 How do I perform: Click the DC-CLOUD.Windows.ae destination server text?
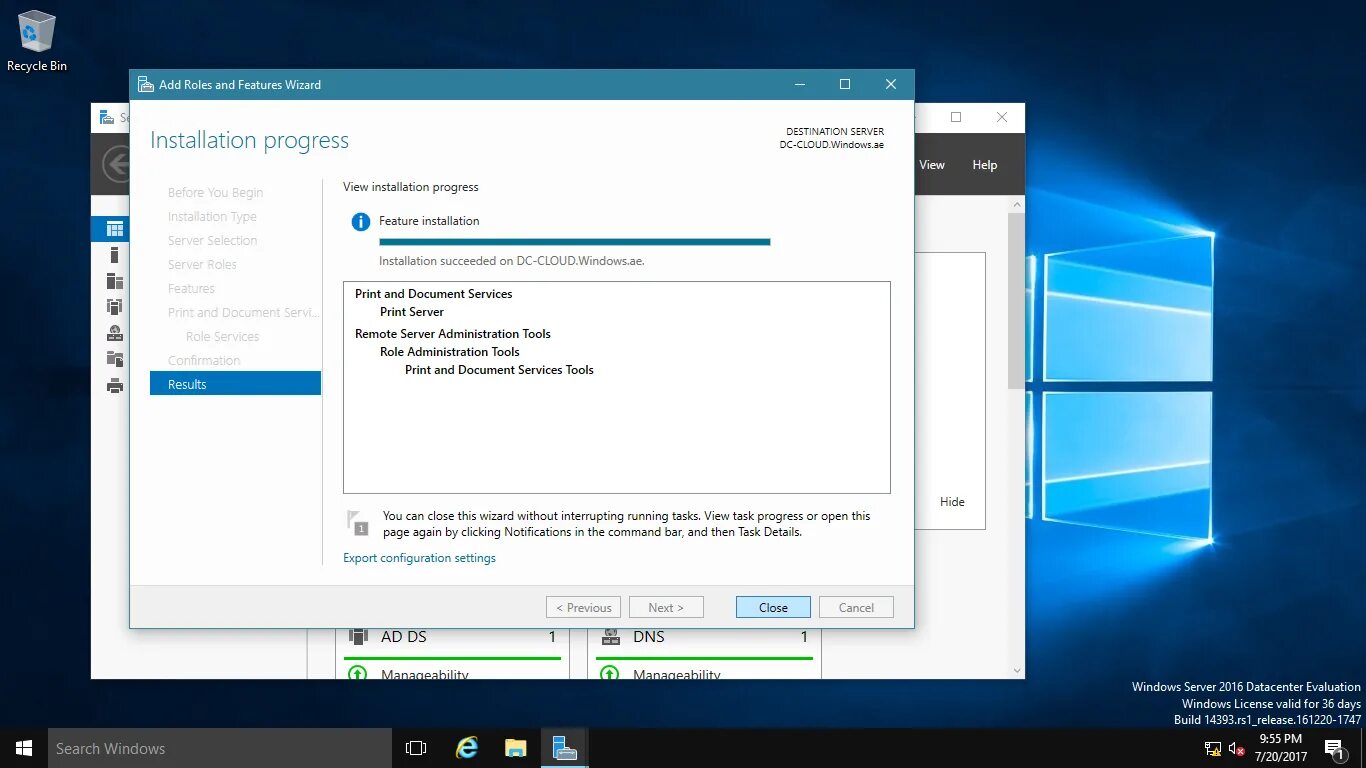click(x=832, y=145)
